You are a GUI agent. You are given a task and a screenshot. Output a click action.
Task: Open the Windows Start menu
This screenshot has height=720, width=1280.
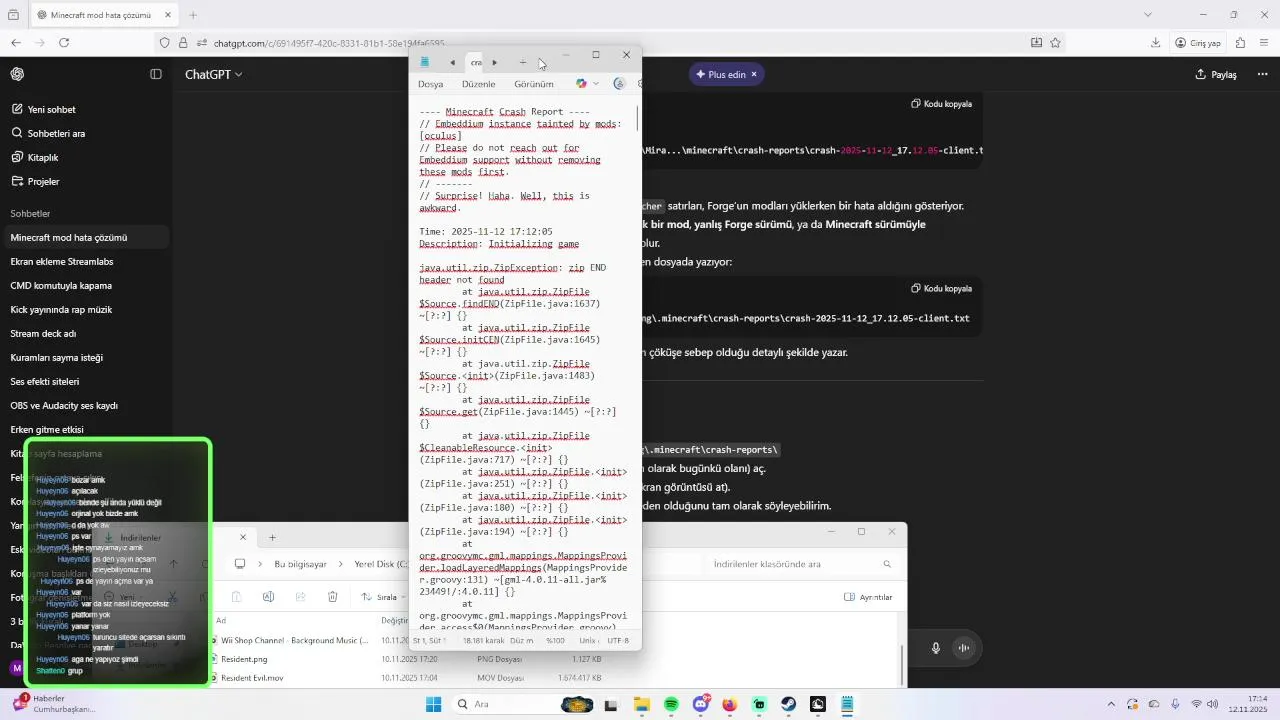433,704
